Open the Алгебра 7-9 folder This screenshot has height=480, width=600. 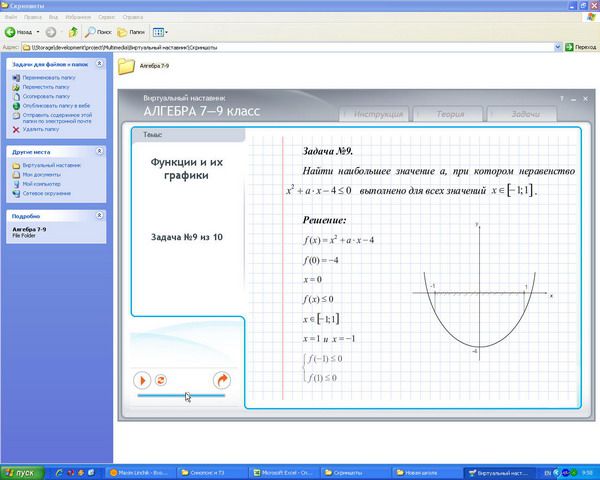click(127, 68)
